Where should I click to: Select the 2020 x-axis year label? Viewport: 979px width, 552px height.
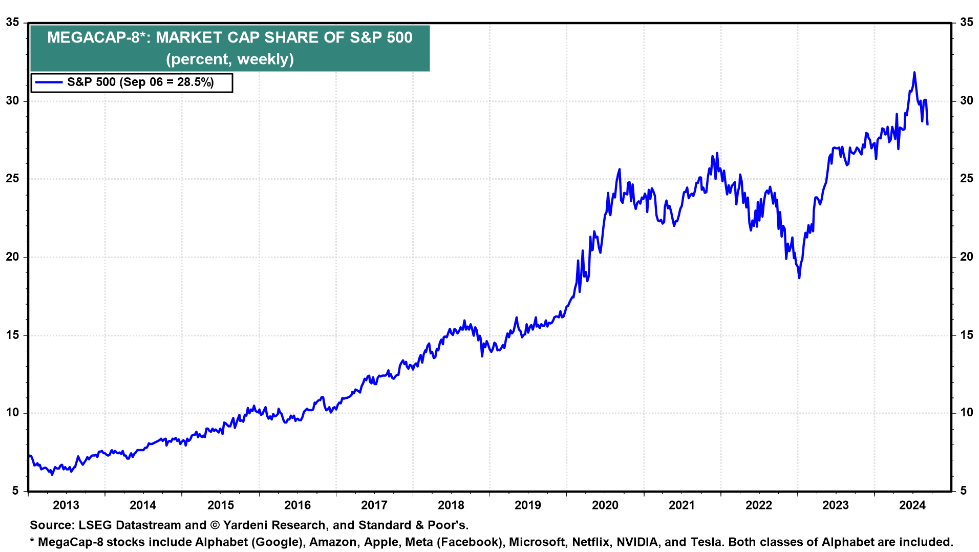pyautogui.click(x=606, y=504)
